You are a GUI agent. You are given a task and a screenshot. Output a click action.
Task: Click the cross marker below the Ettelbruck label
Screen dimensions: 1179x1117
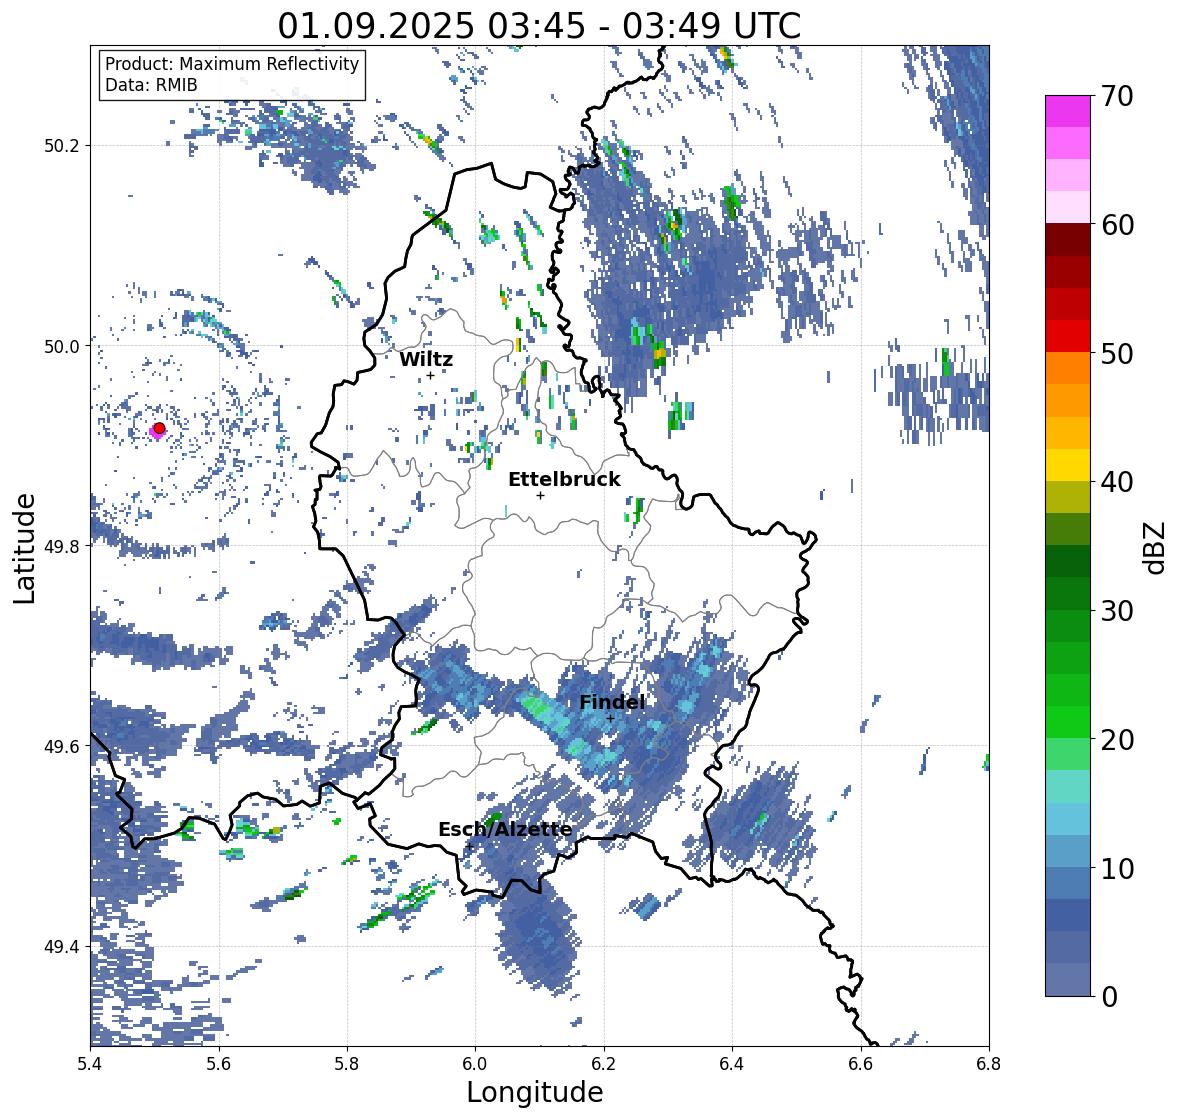click(x=540, y=495)
